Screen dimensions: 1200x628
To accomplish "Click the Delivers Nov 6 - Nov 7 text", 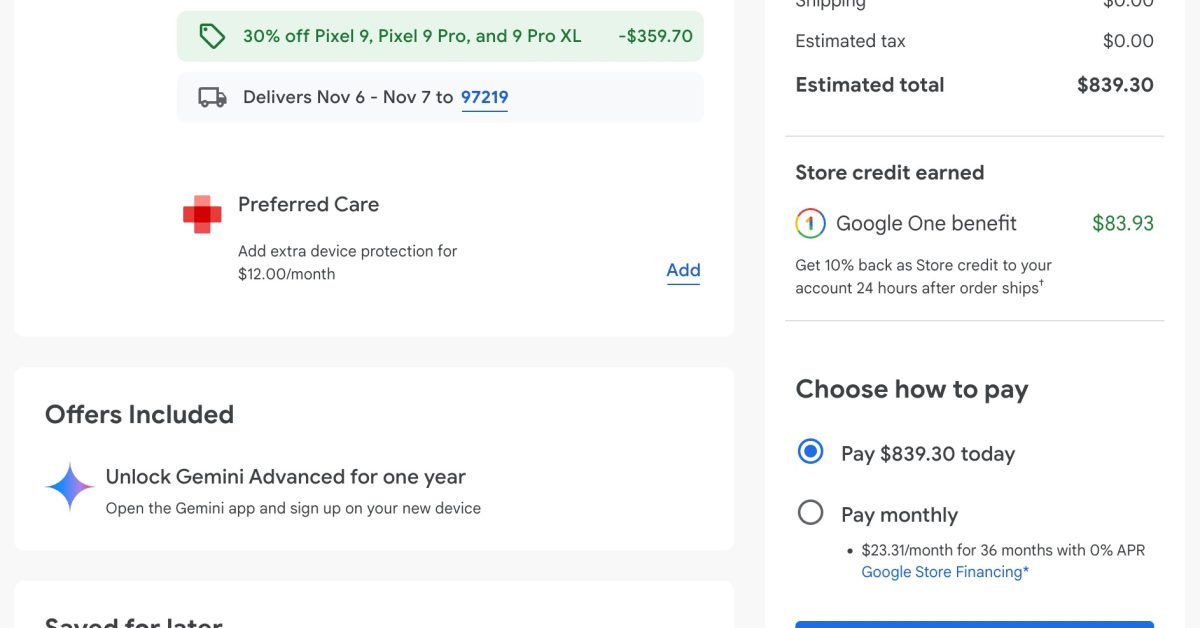I will coord(347,97).
